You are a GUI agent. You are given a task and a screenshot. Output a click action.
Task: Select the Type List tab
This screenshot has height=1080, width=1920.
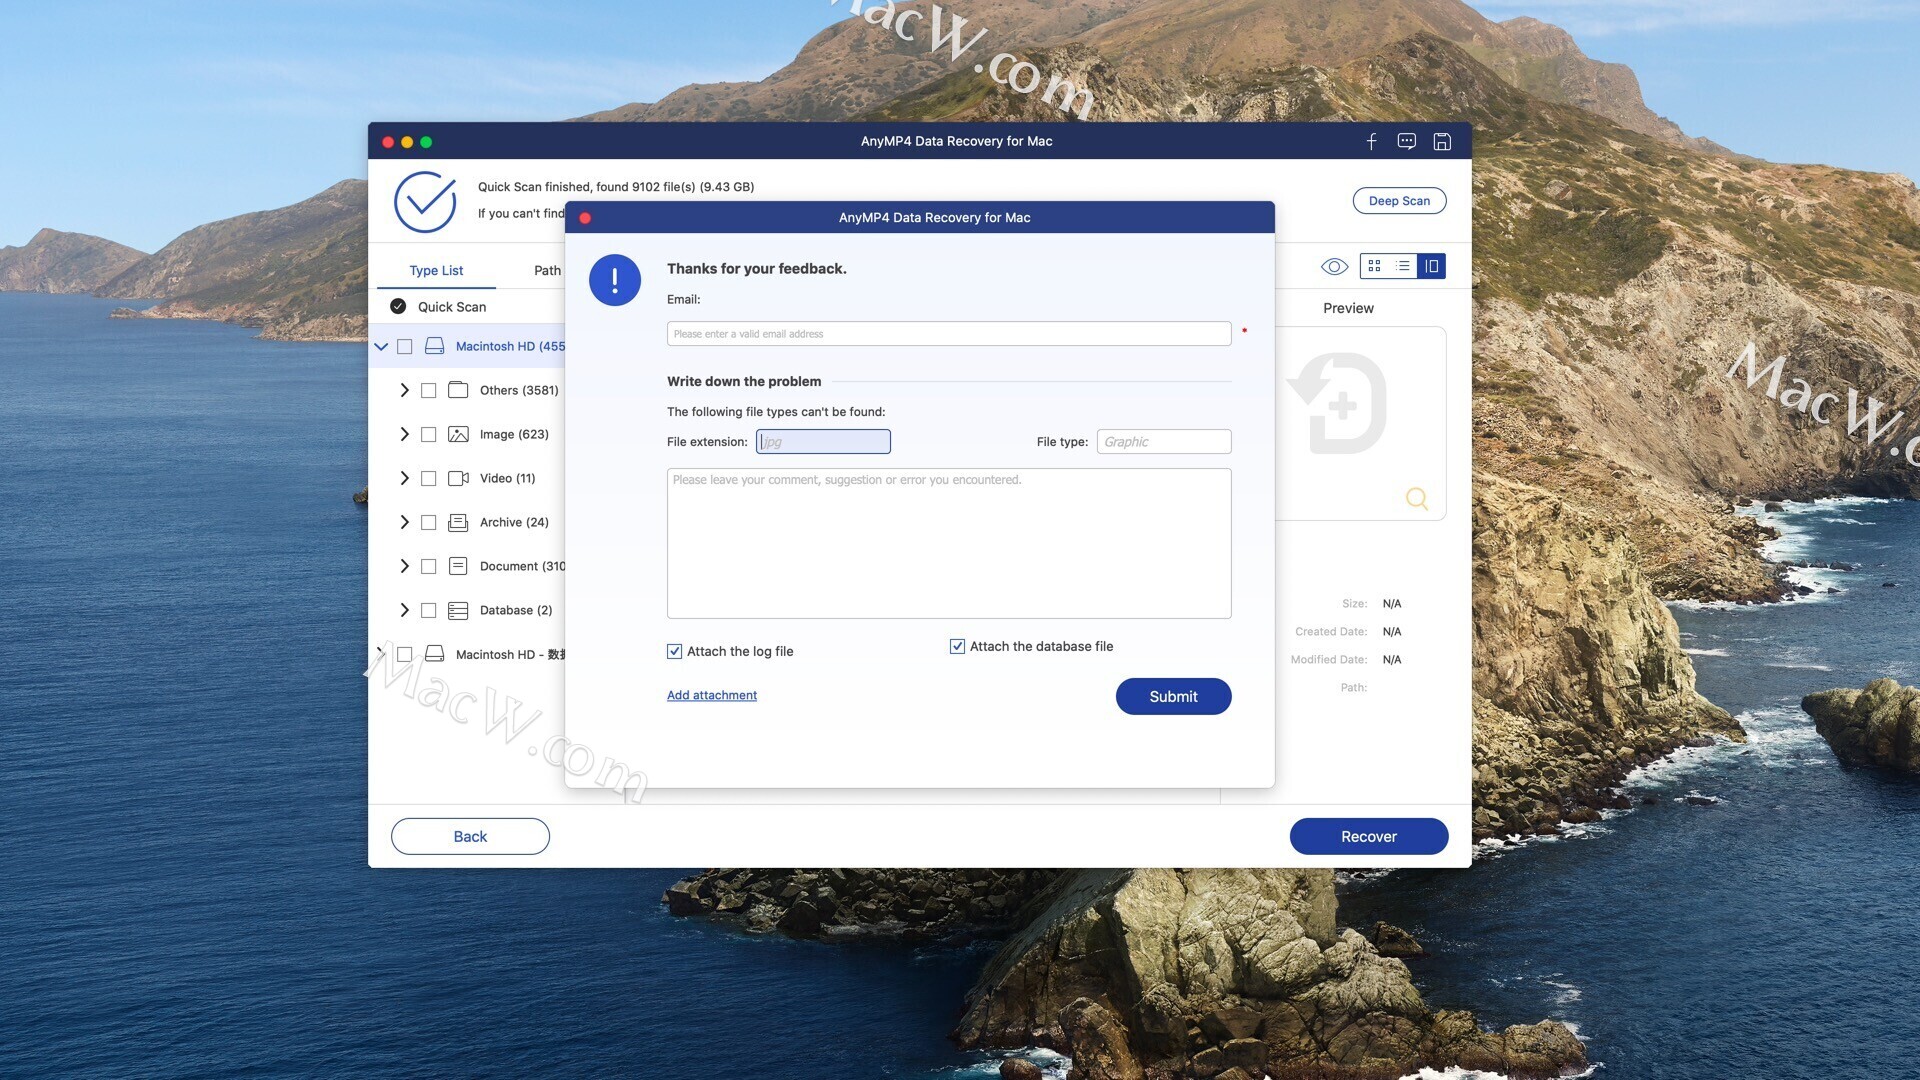click(436, 270)
